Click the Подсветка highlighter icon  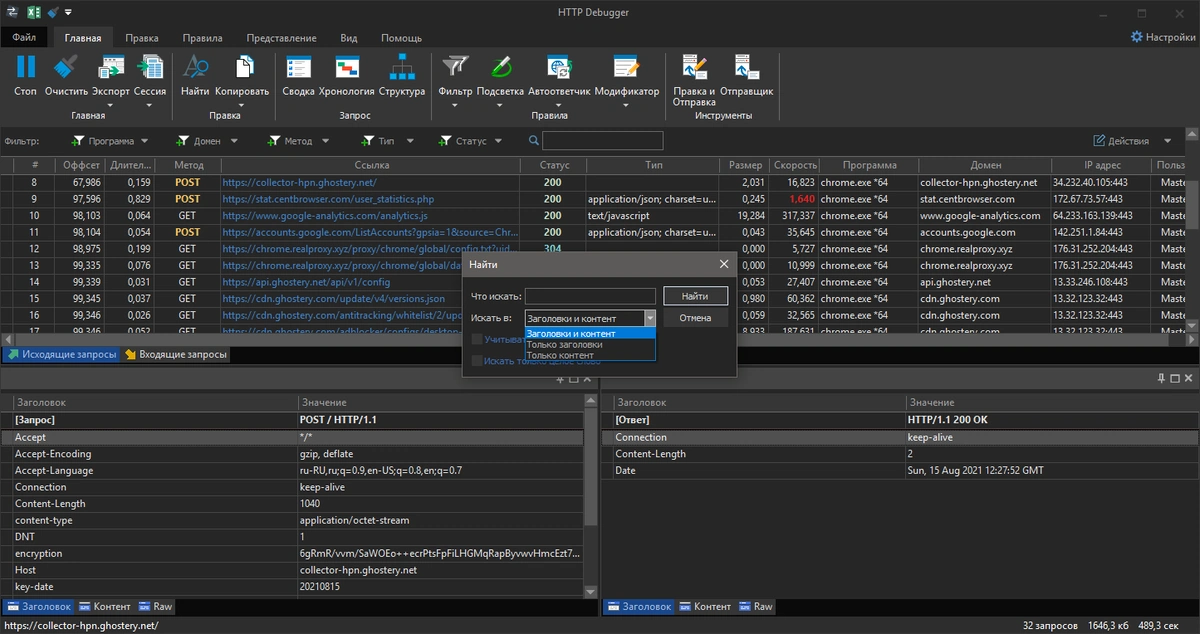(x=501, y=67)
